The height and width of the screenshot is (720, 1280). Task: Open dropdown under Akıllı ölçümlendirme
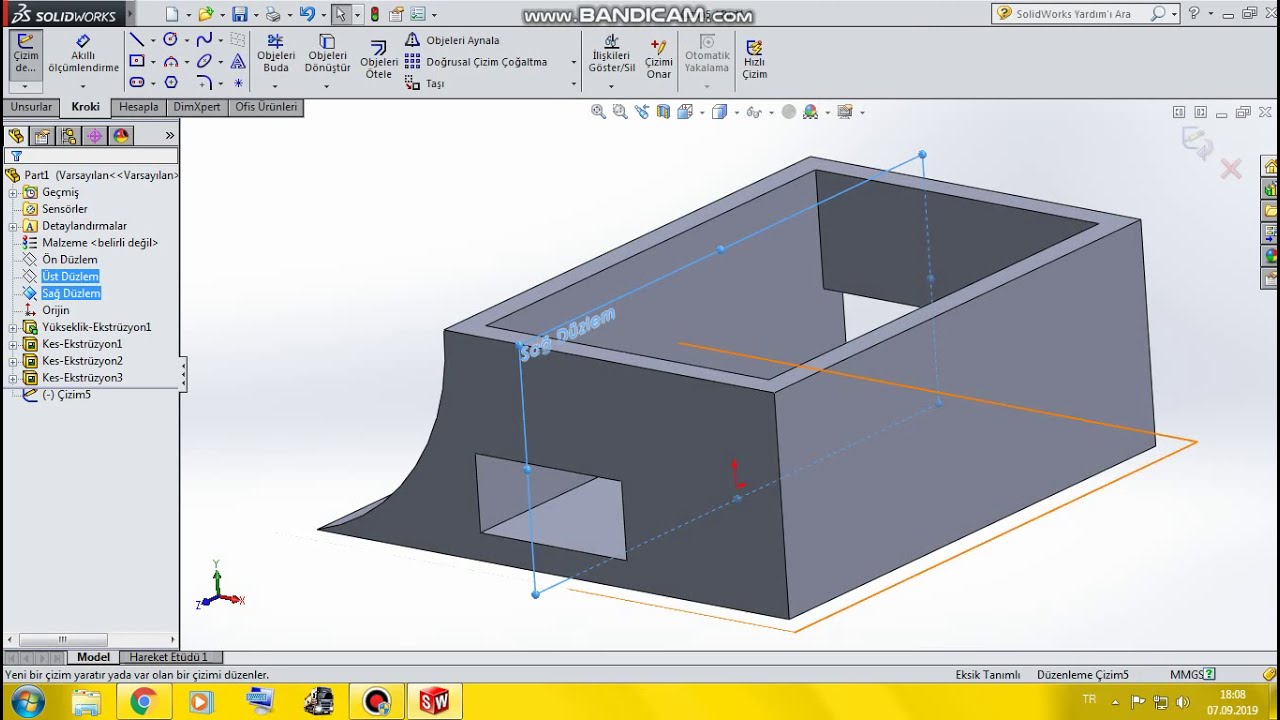click(x=83, y=86)
